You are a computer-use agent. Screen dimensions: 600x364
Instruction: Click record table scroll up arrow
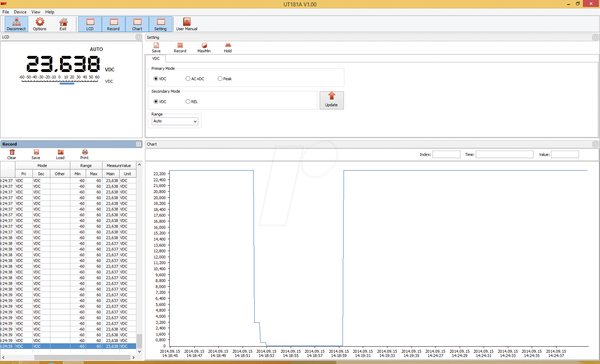139,165
